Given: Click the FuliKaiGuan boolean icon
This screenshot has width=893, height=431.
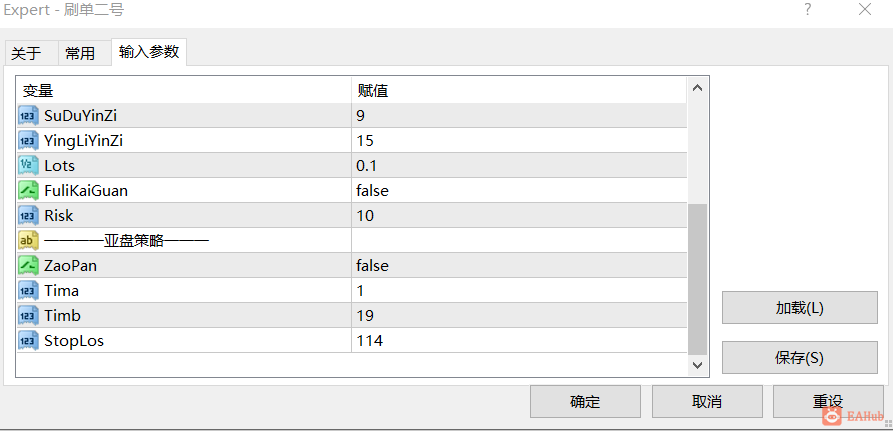Looking at the screenshot, I should pyautogui.click(x=28, y=191).
